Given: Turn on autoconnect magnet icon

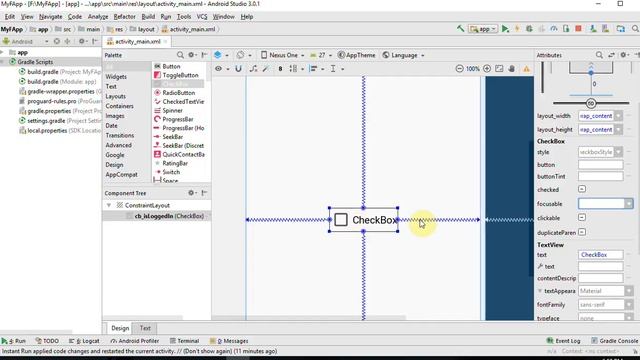Looking at the screenshot, I should click(x=238, y=69).
